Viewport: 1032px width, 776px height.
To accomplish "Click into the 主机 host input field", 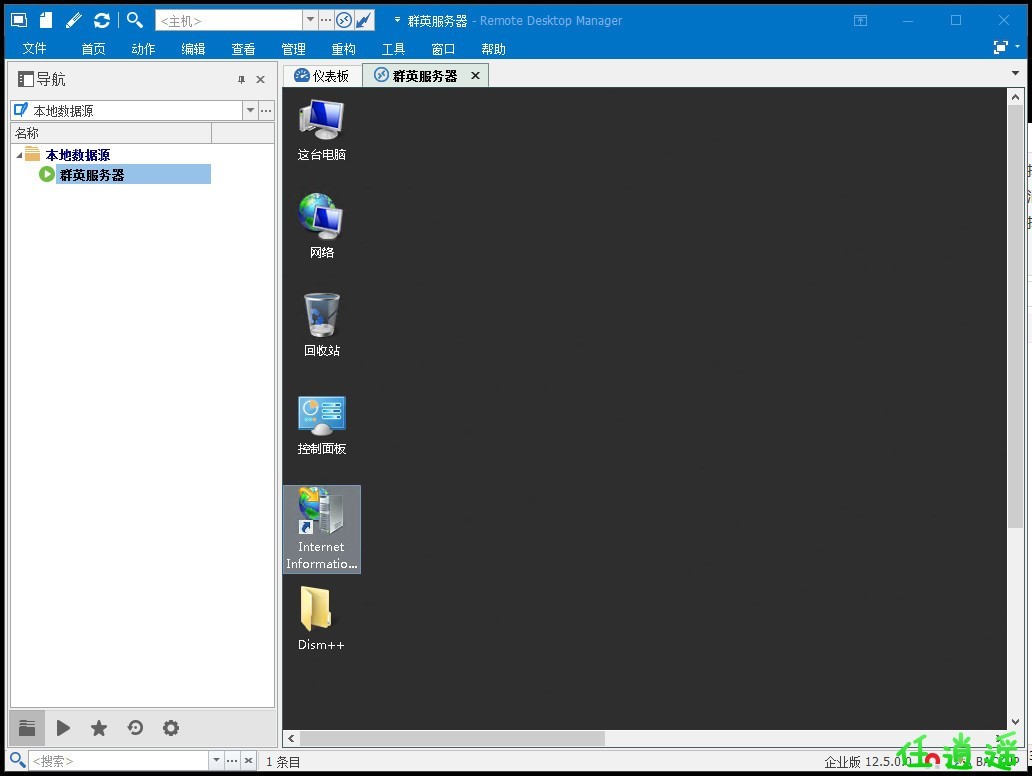I will click(x=228, y=20).
